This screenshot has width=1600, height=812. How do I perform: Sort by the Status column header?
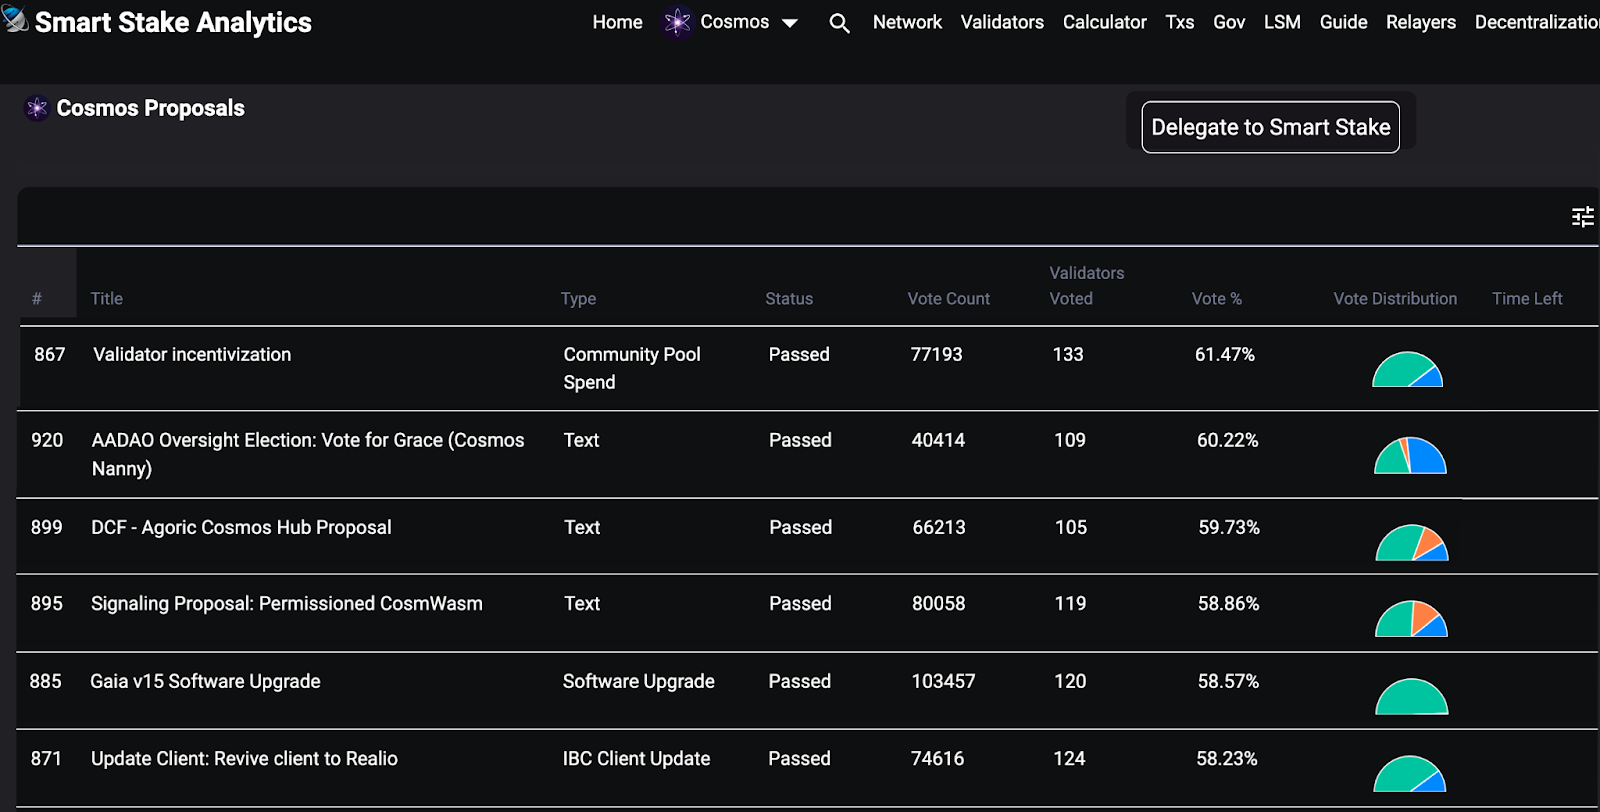pyautogui.click(x=789, y=299)
